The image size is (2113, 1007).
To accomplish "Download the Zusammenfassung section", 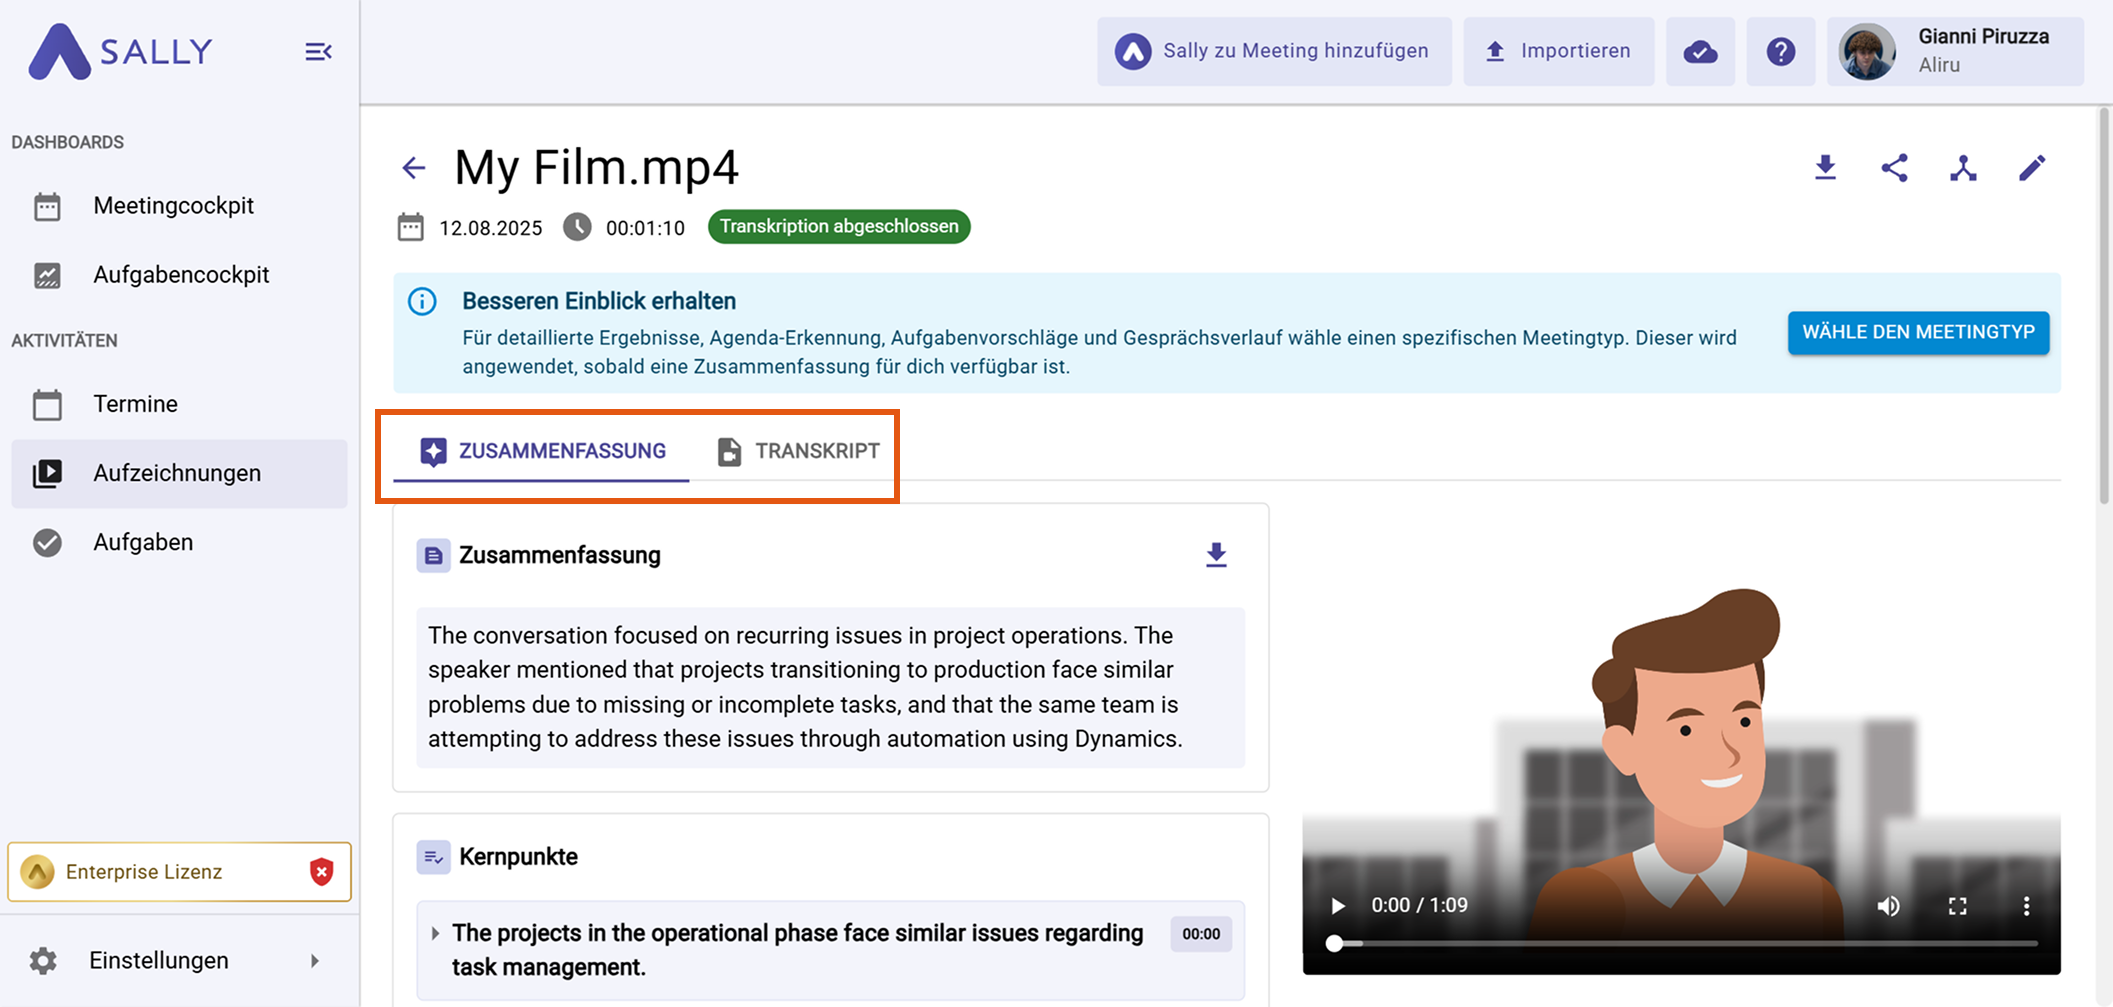I will [x=1216, y=555].
